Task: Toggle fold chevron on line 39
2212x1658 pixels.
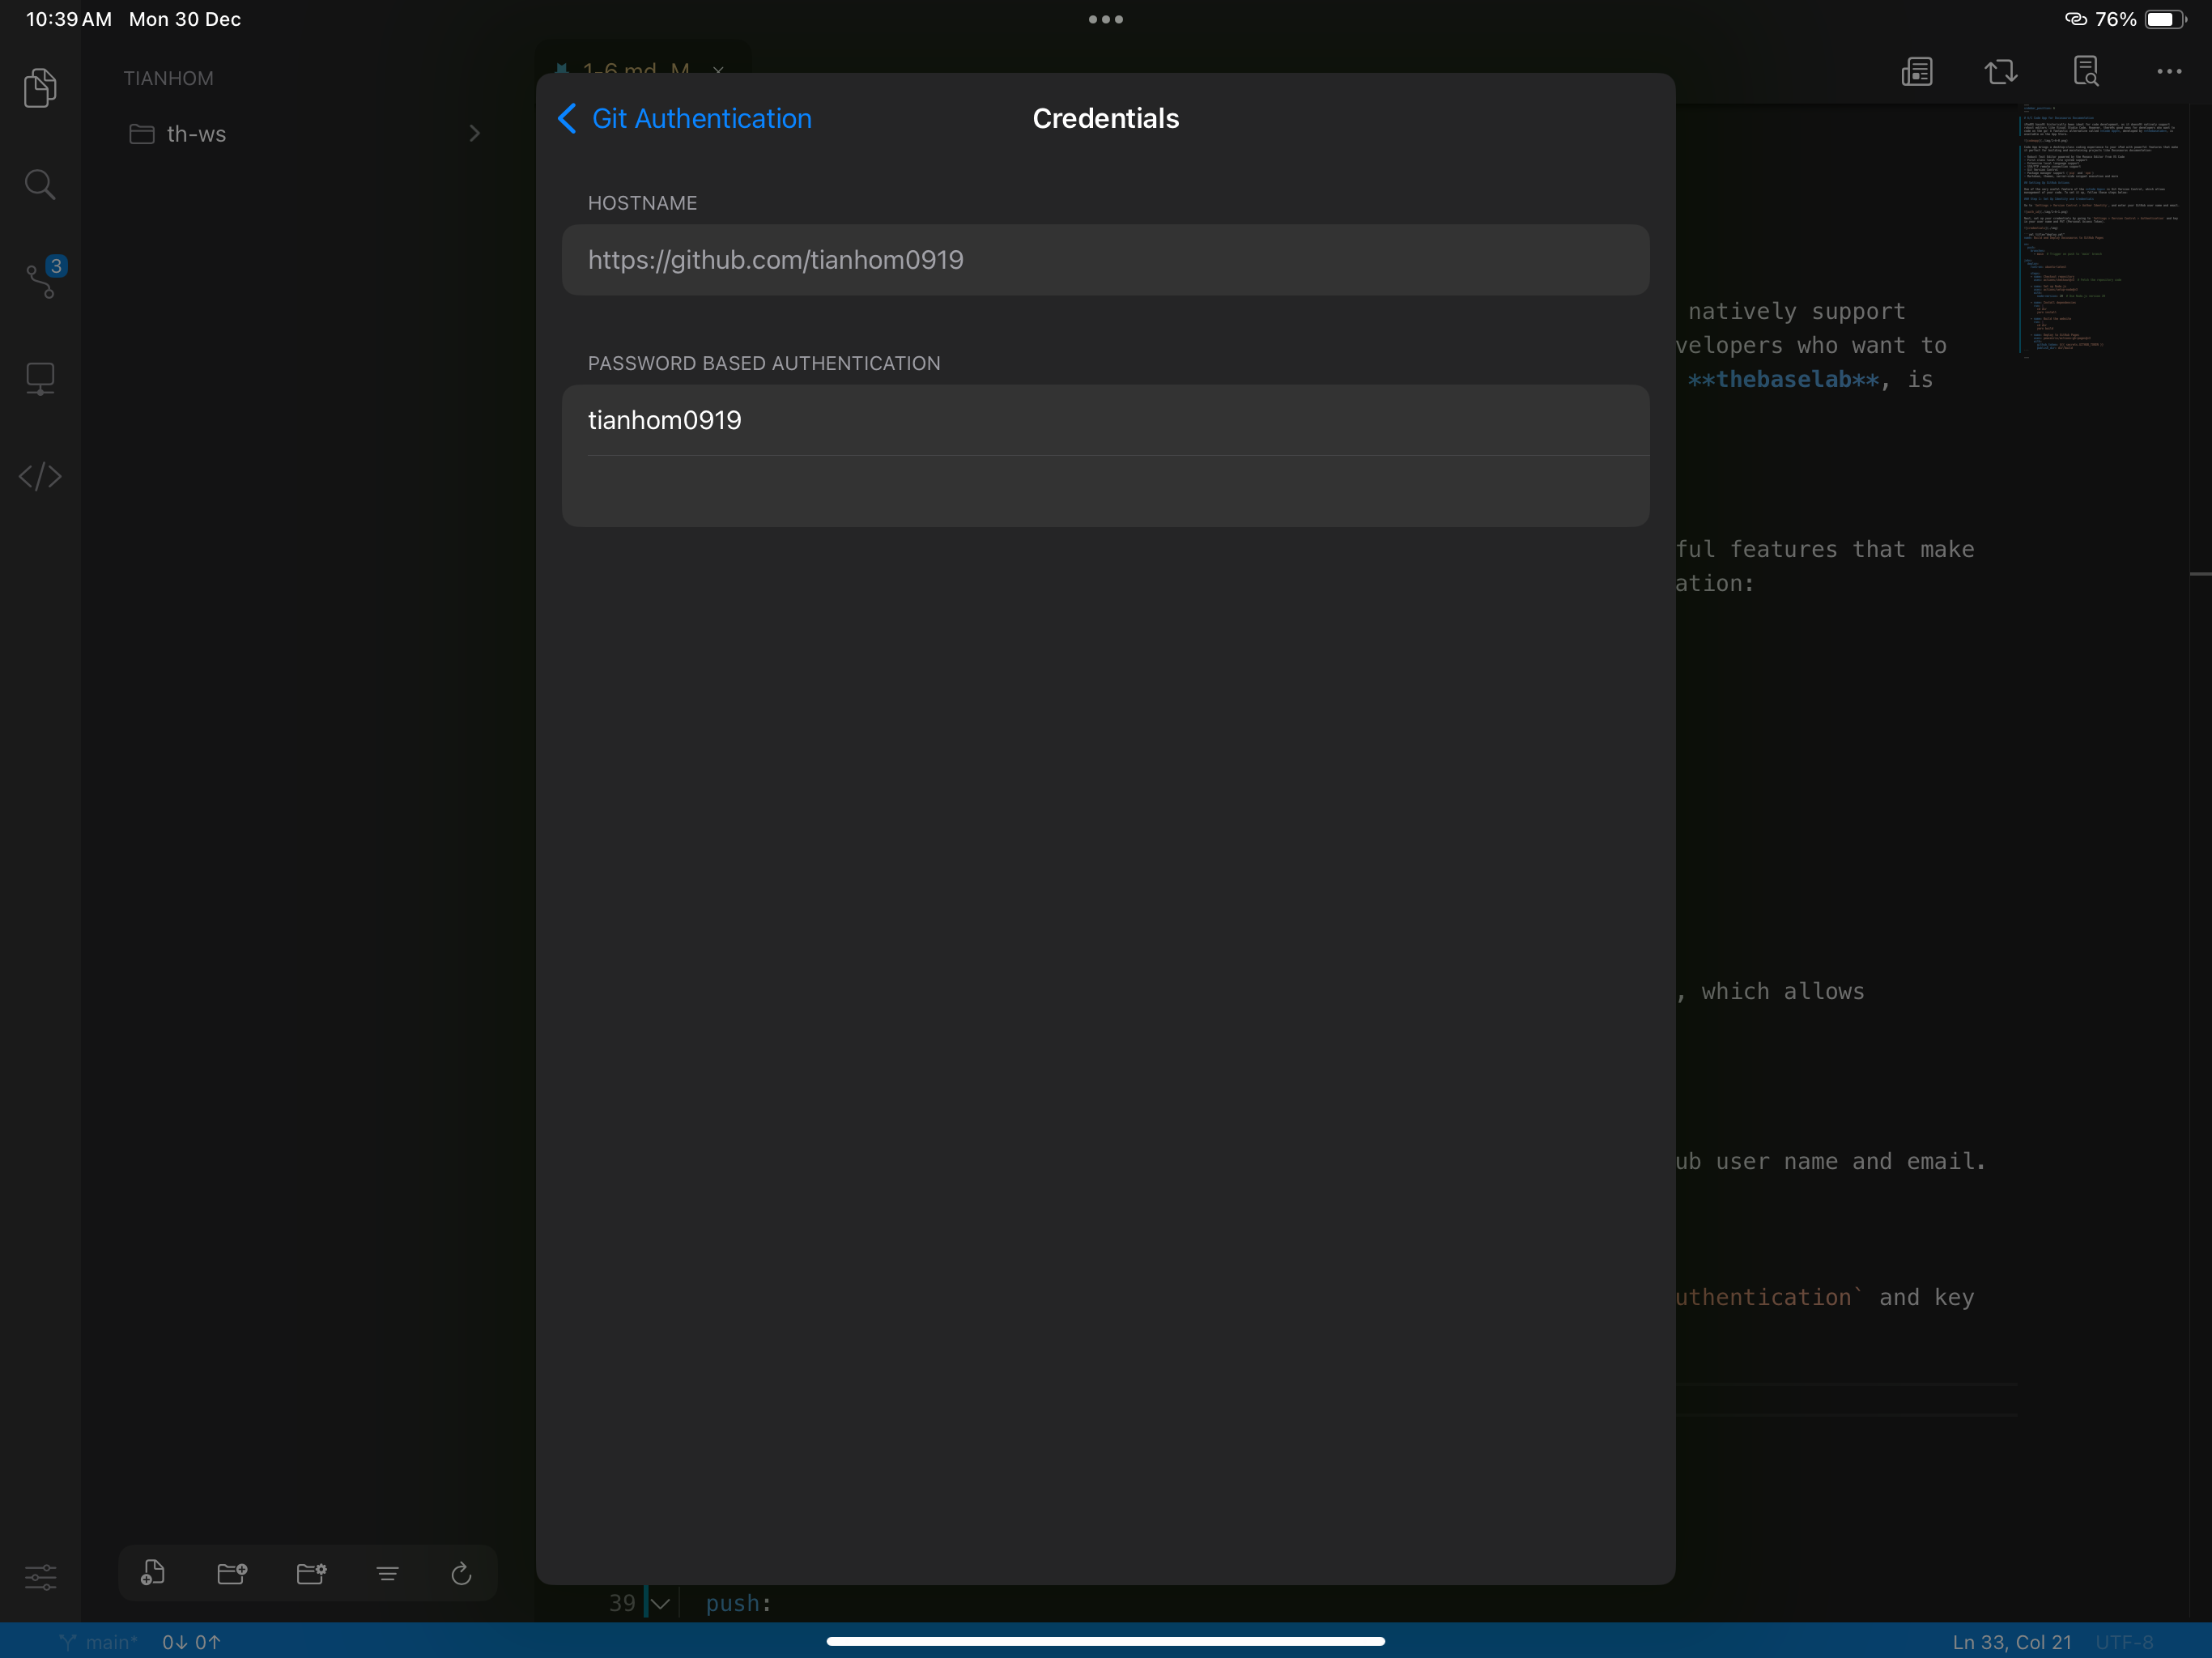Action: coord(660,1604)
